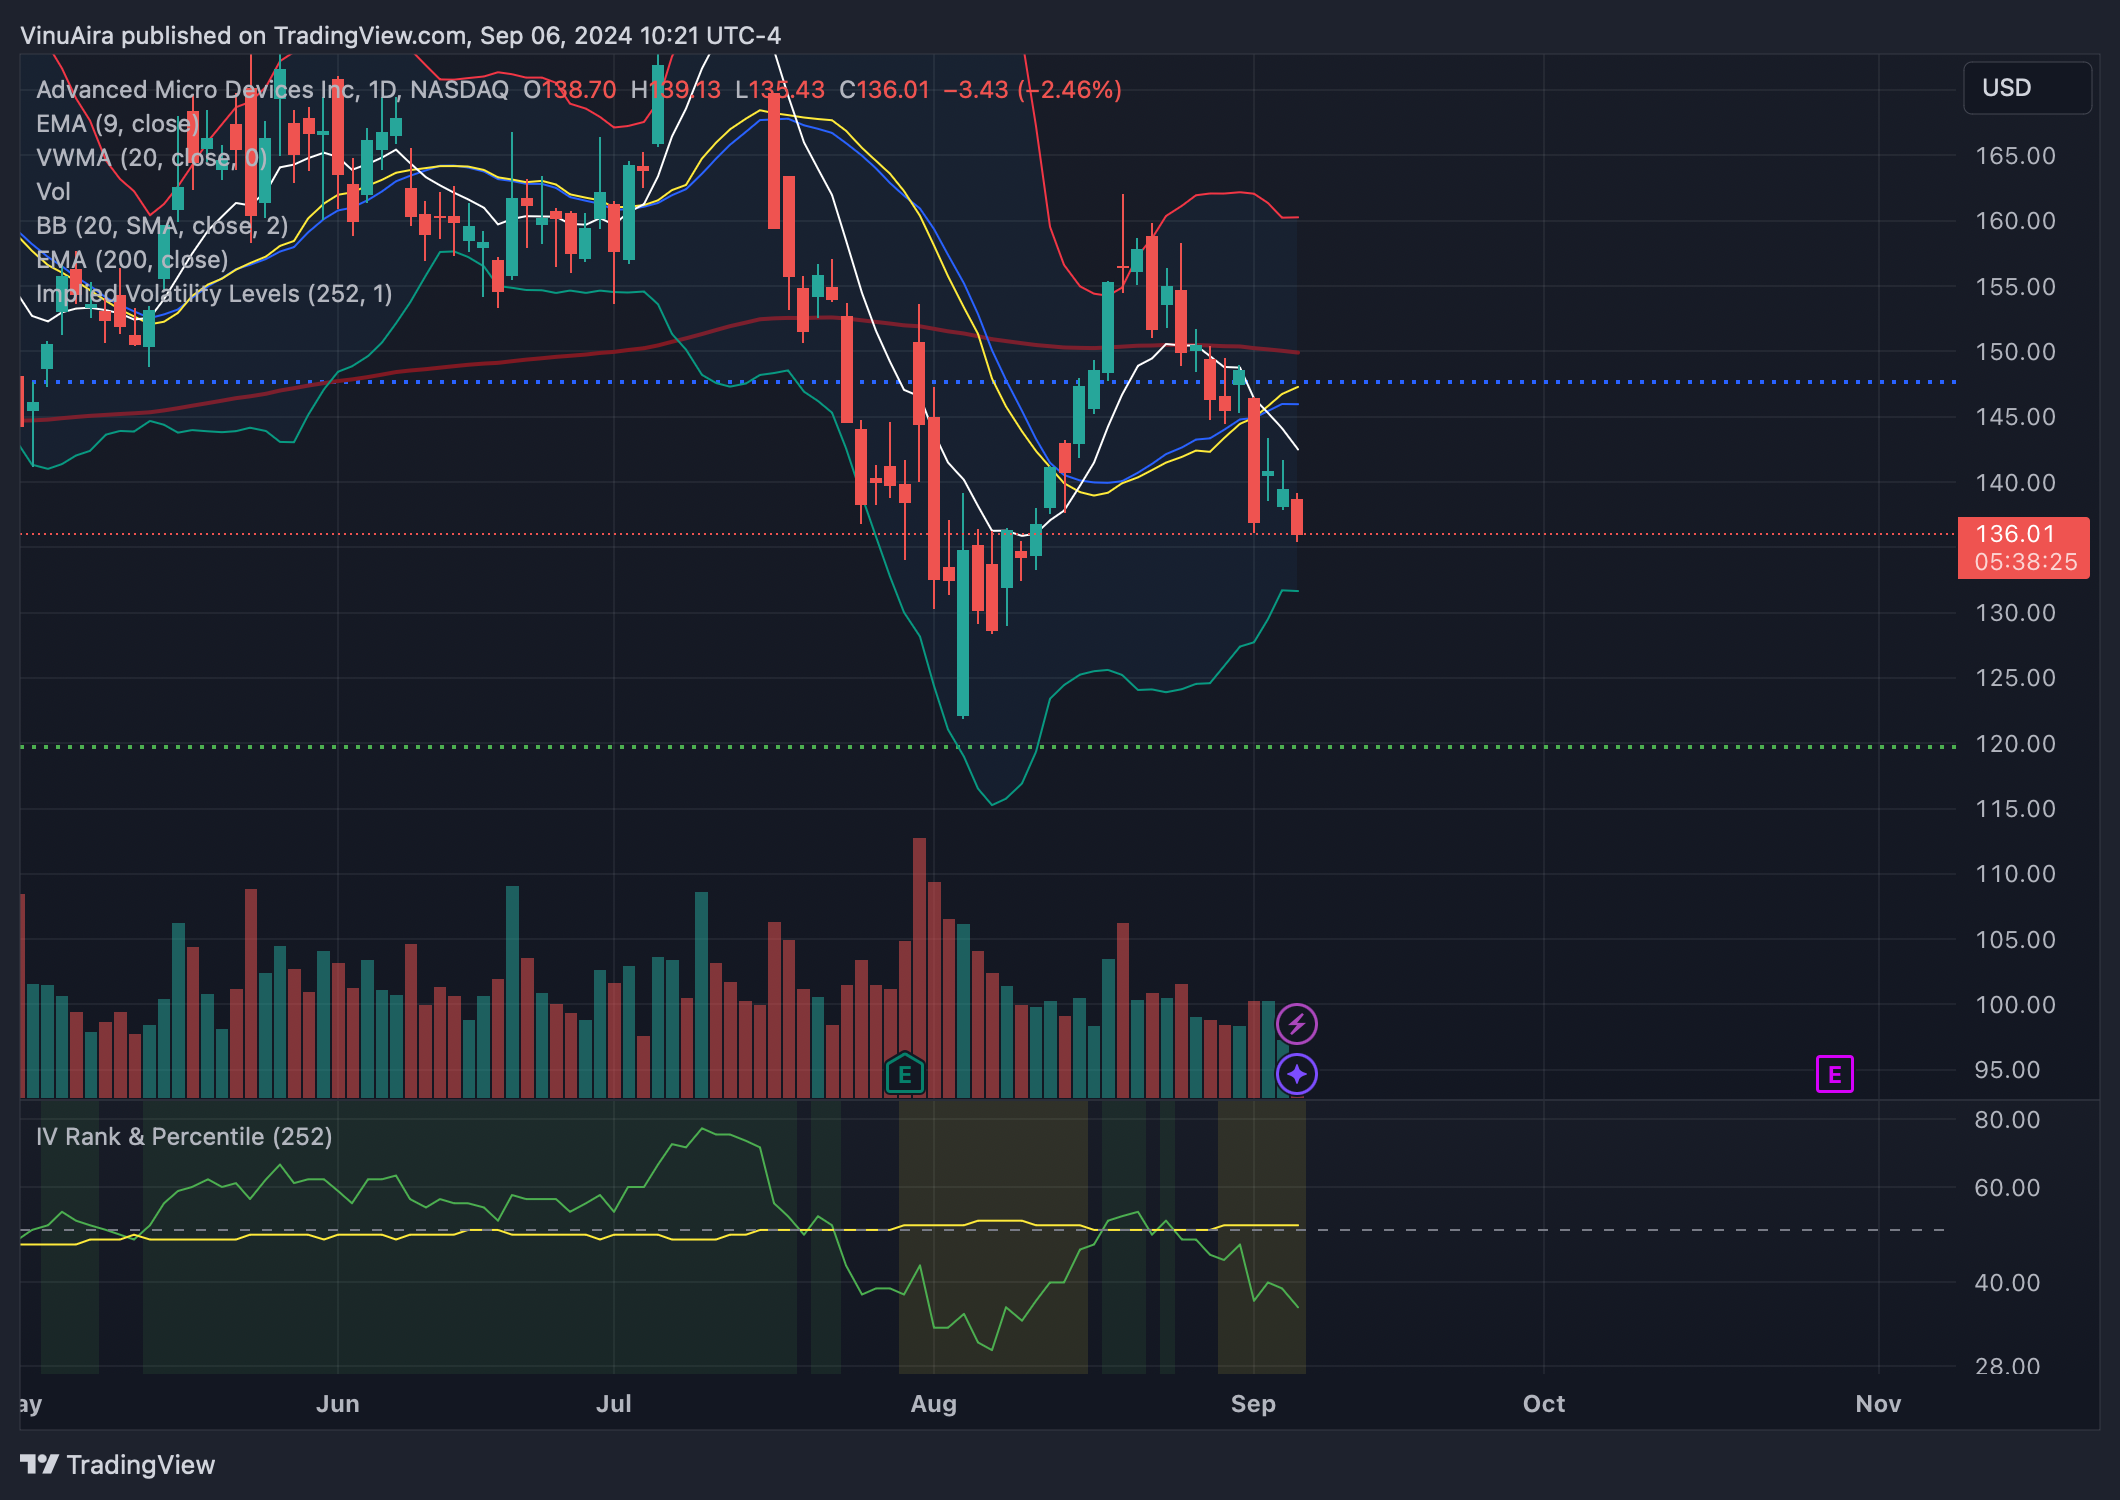Click the Advanced Micro Devices symbol title

272,90
